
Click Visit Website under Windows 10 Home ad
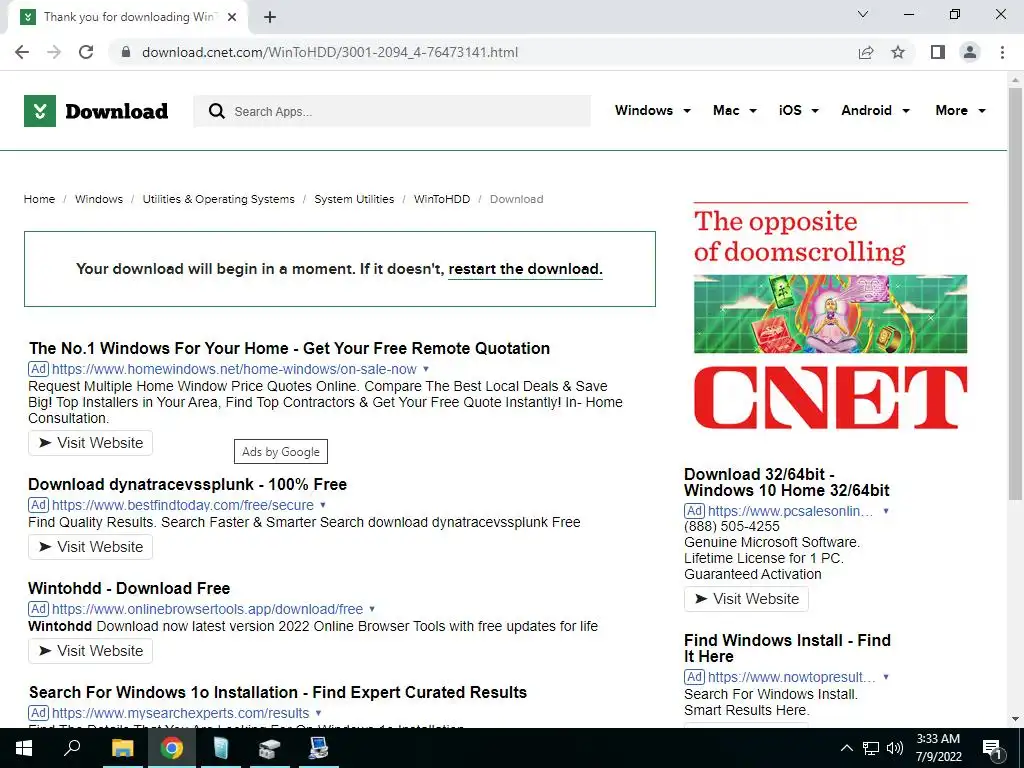point(746,599)
